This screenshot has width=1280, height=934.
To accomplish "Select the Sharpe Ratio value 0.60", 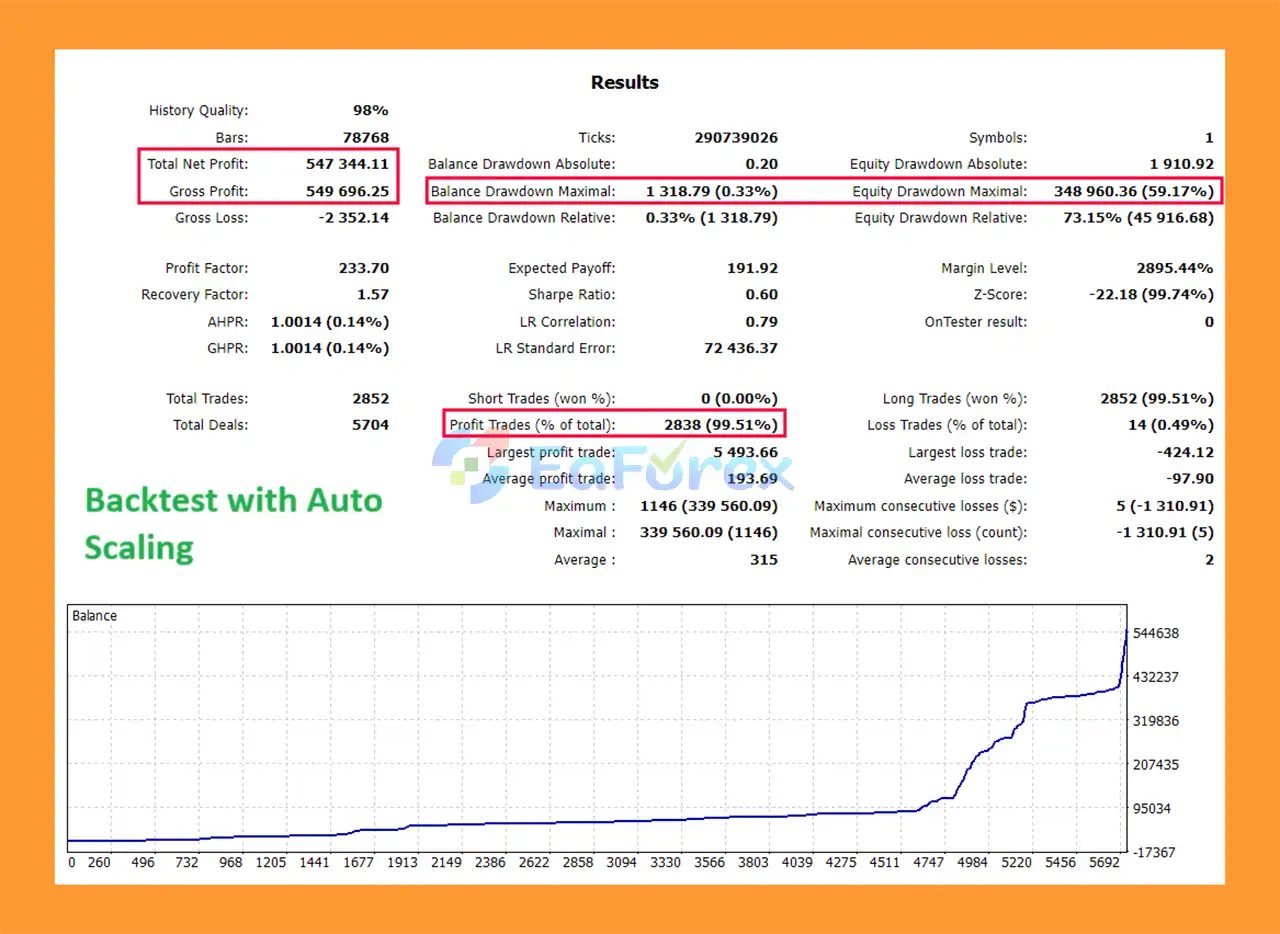I will tap(761, 295).
